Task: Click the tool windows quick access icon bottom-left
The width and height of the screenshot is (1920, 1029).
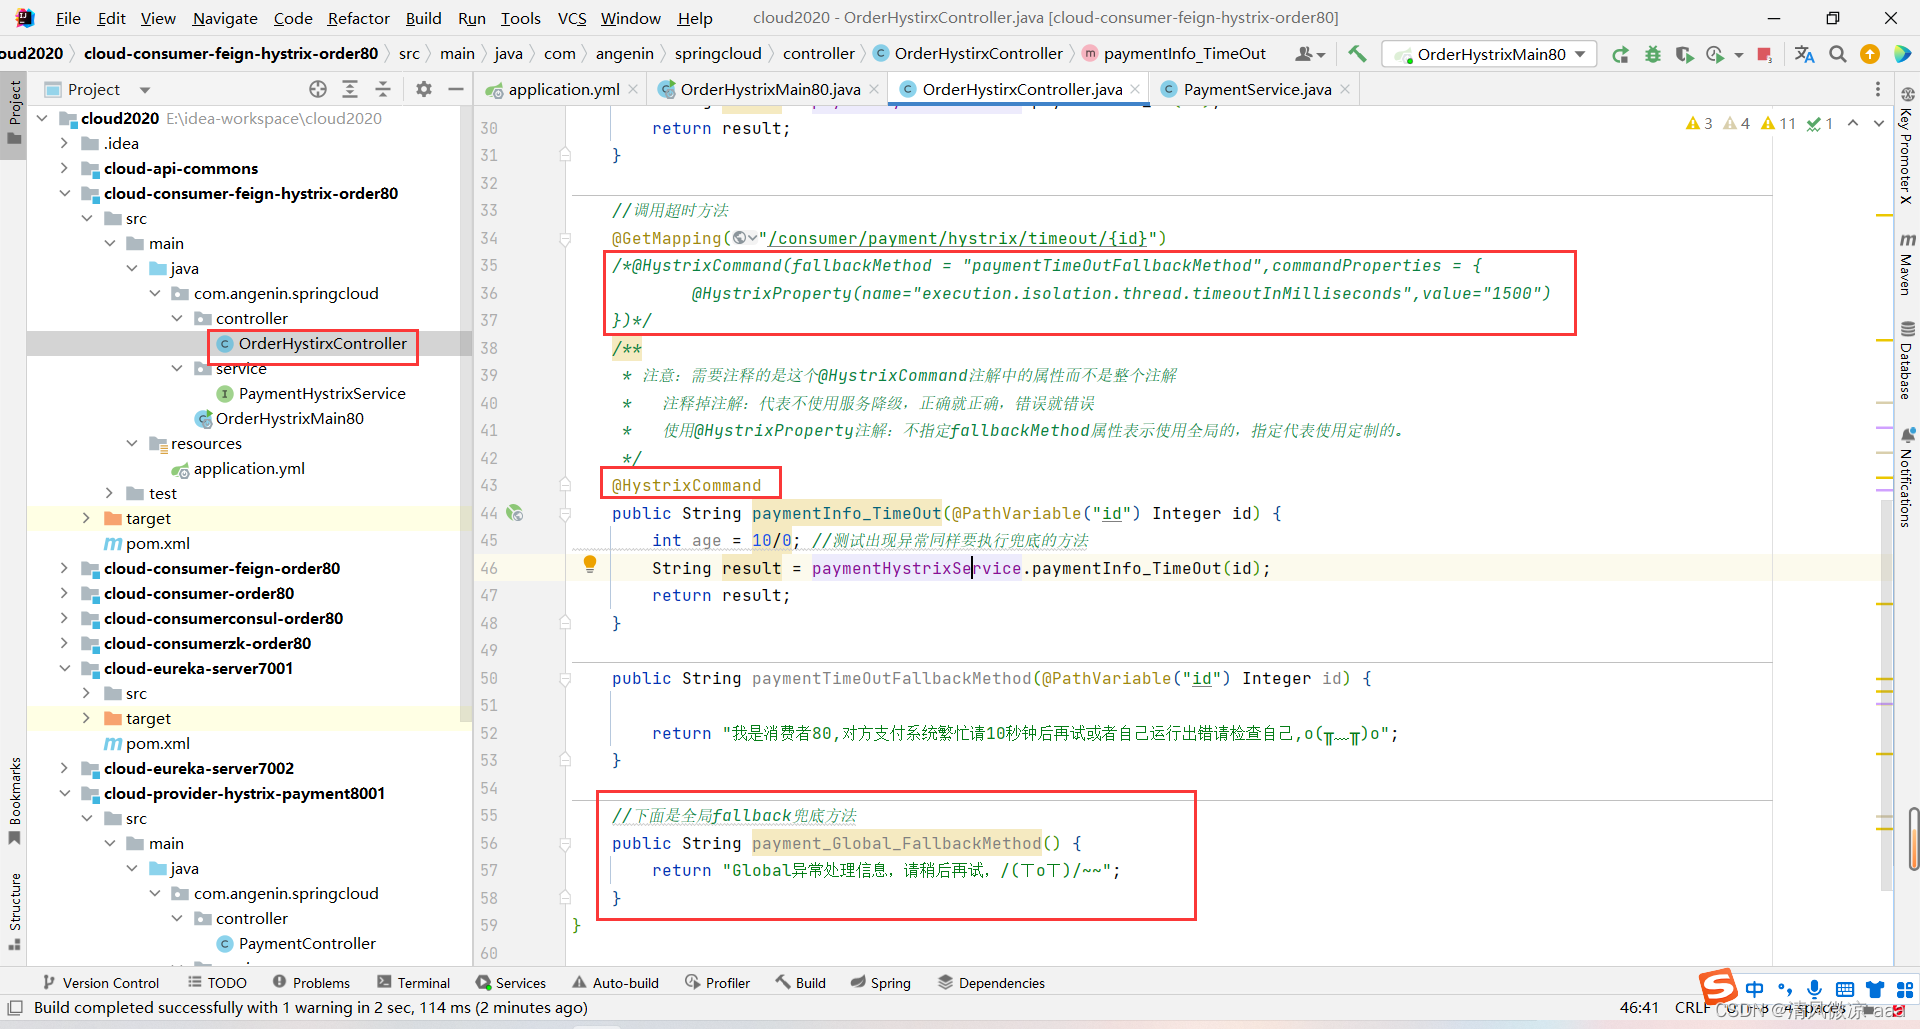Action: point(15,1007)
